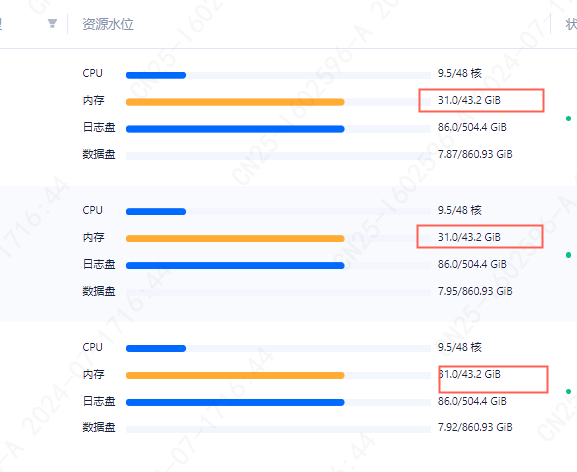This screenshot has width=577, height=472.
Task: Click the 资源水位 column header
Action: [107, 24]
